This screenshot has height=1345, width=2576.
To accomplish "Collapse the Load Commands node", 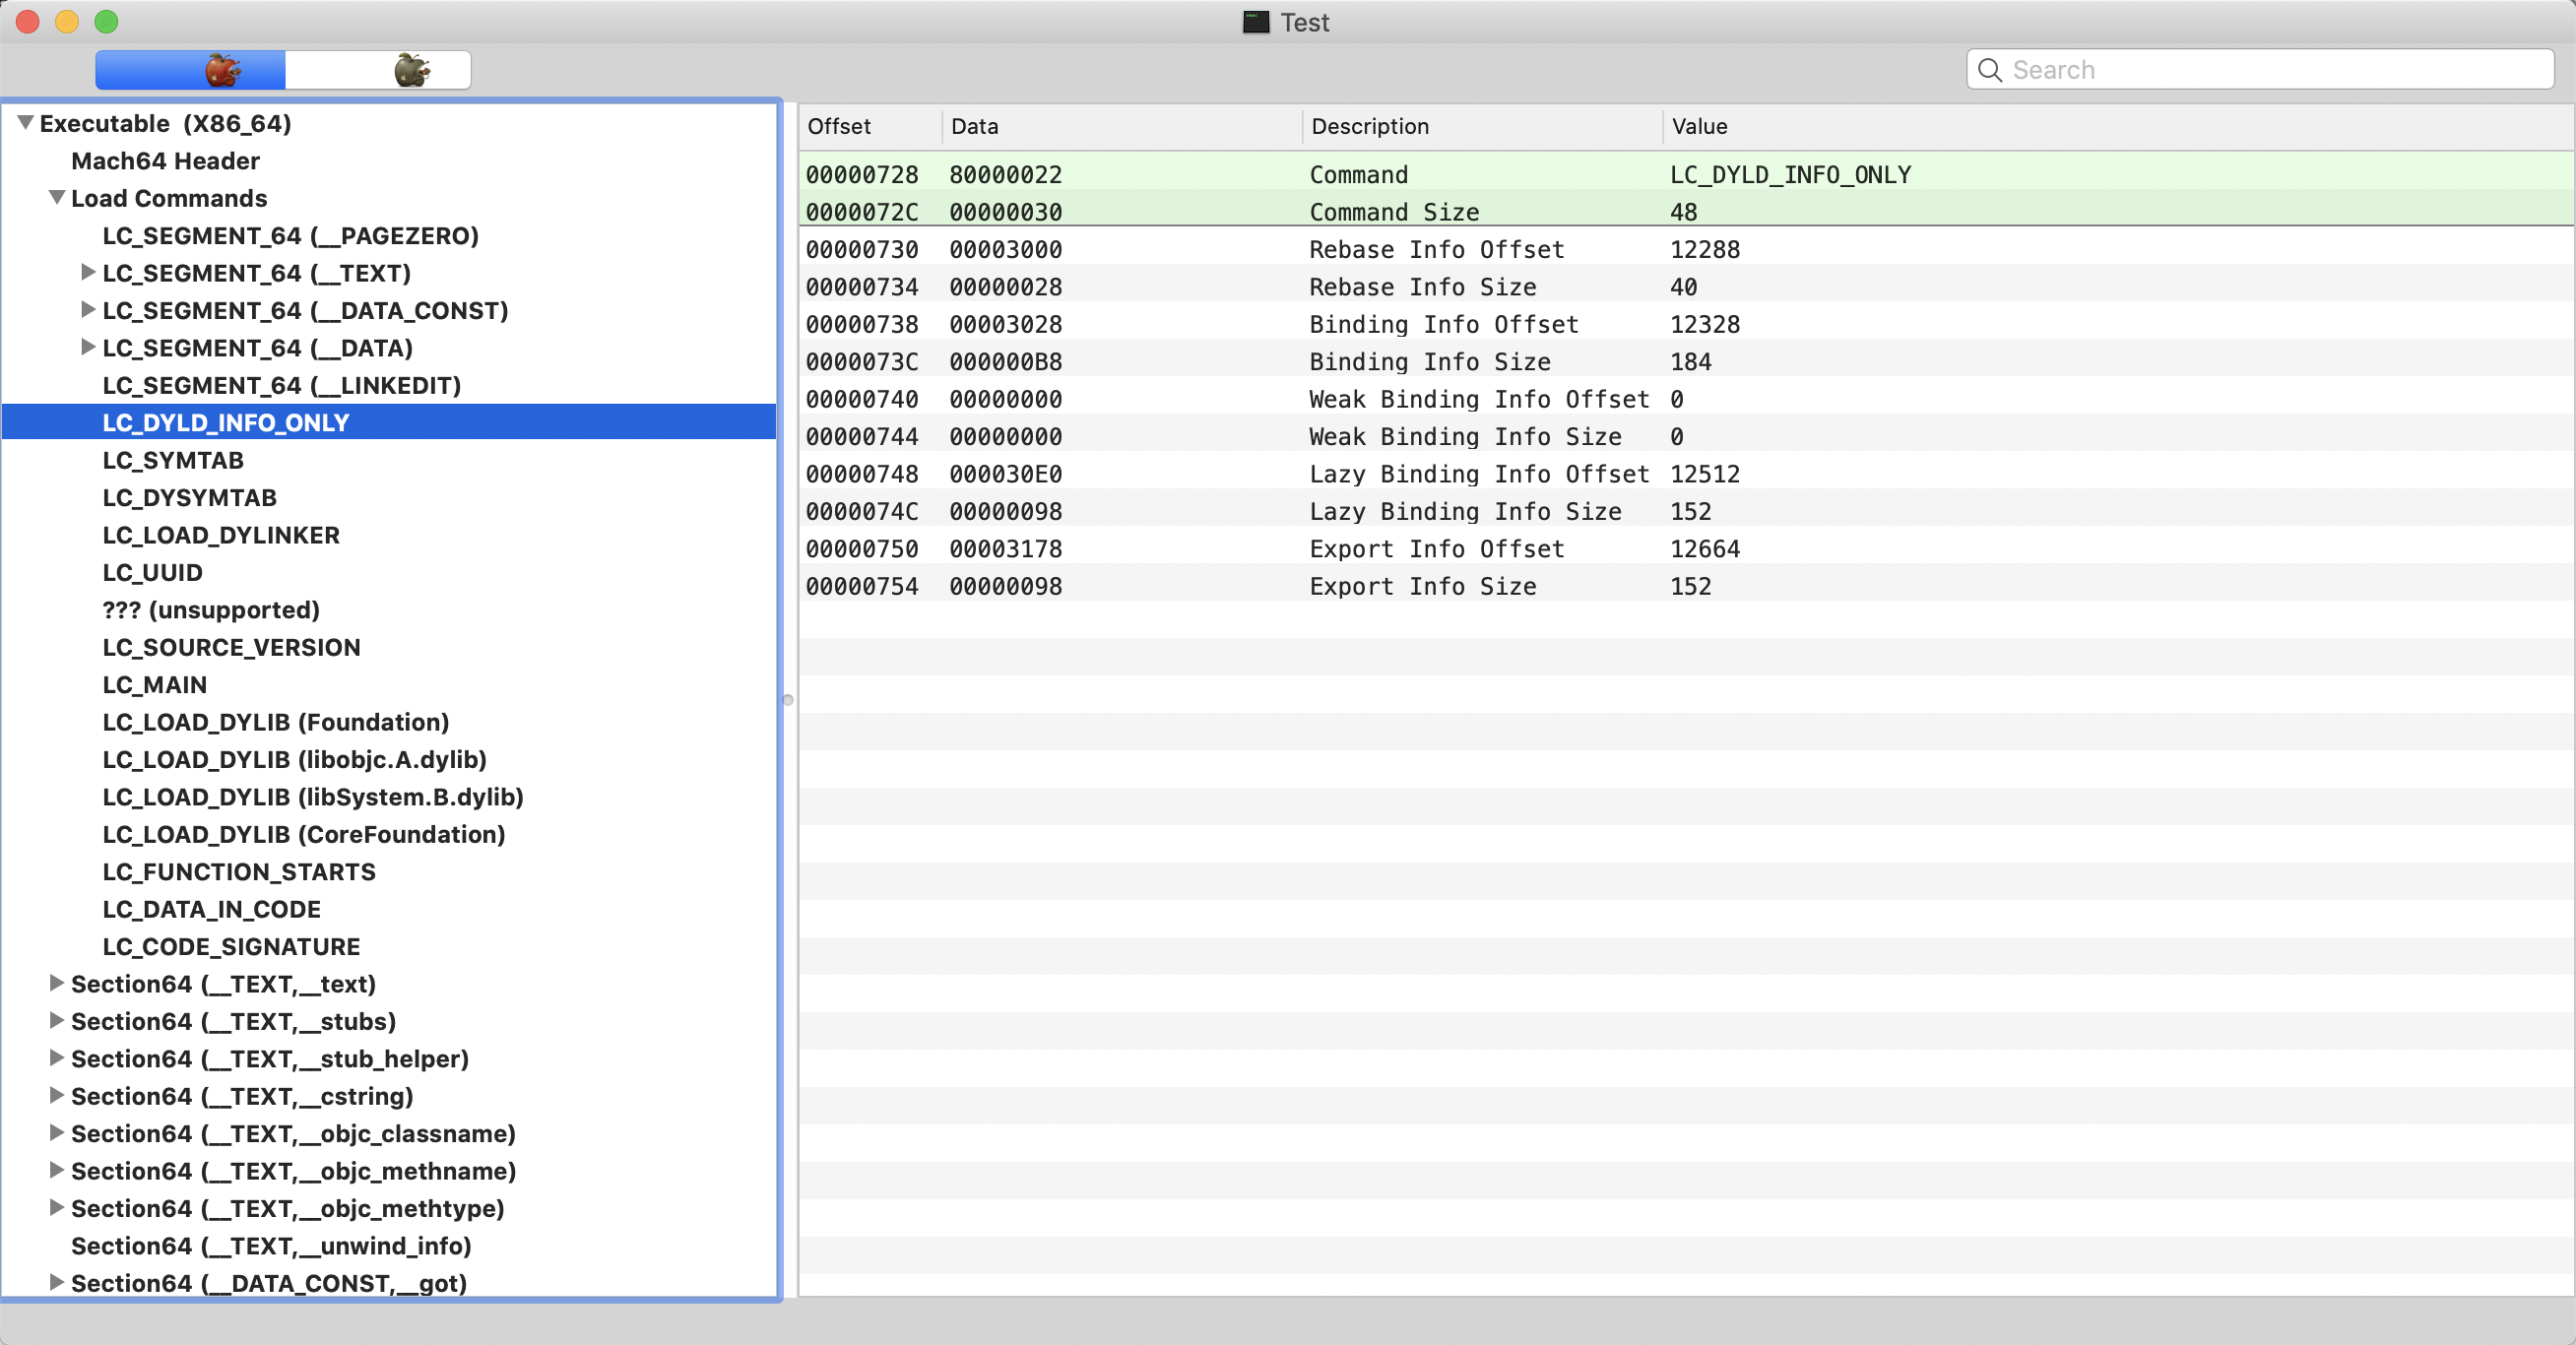I will pyautogui.click(x=57, y=197).
